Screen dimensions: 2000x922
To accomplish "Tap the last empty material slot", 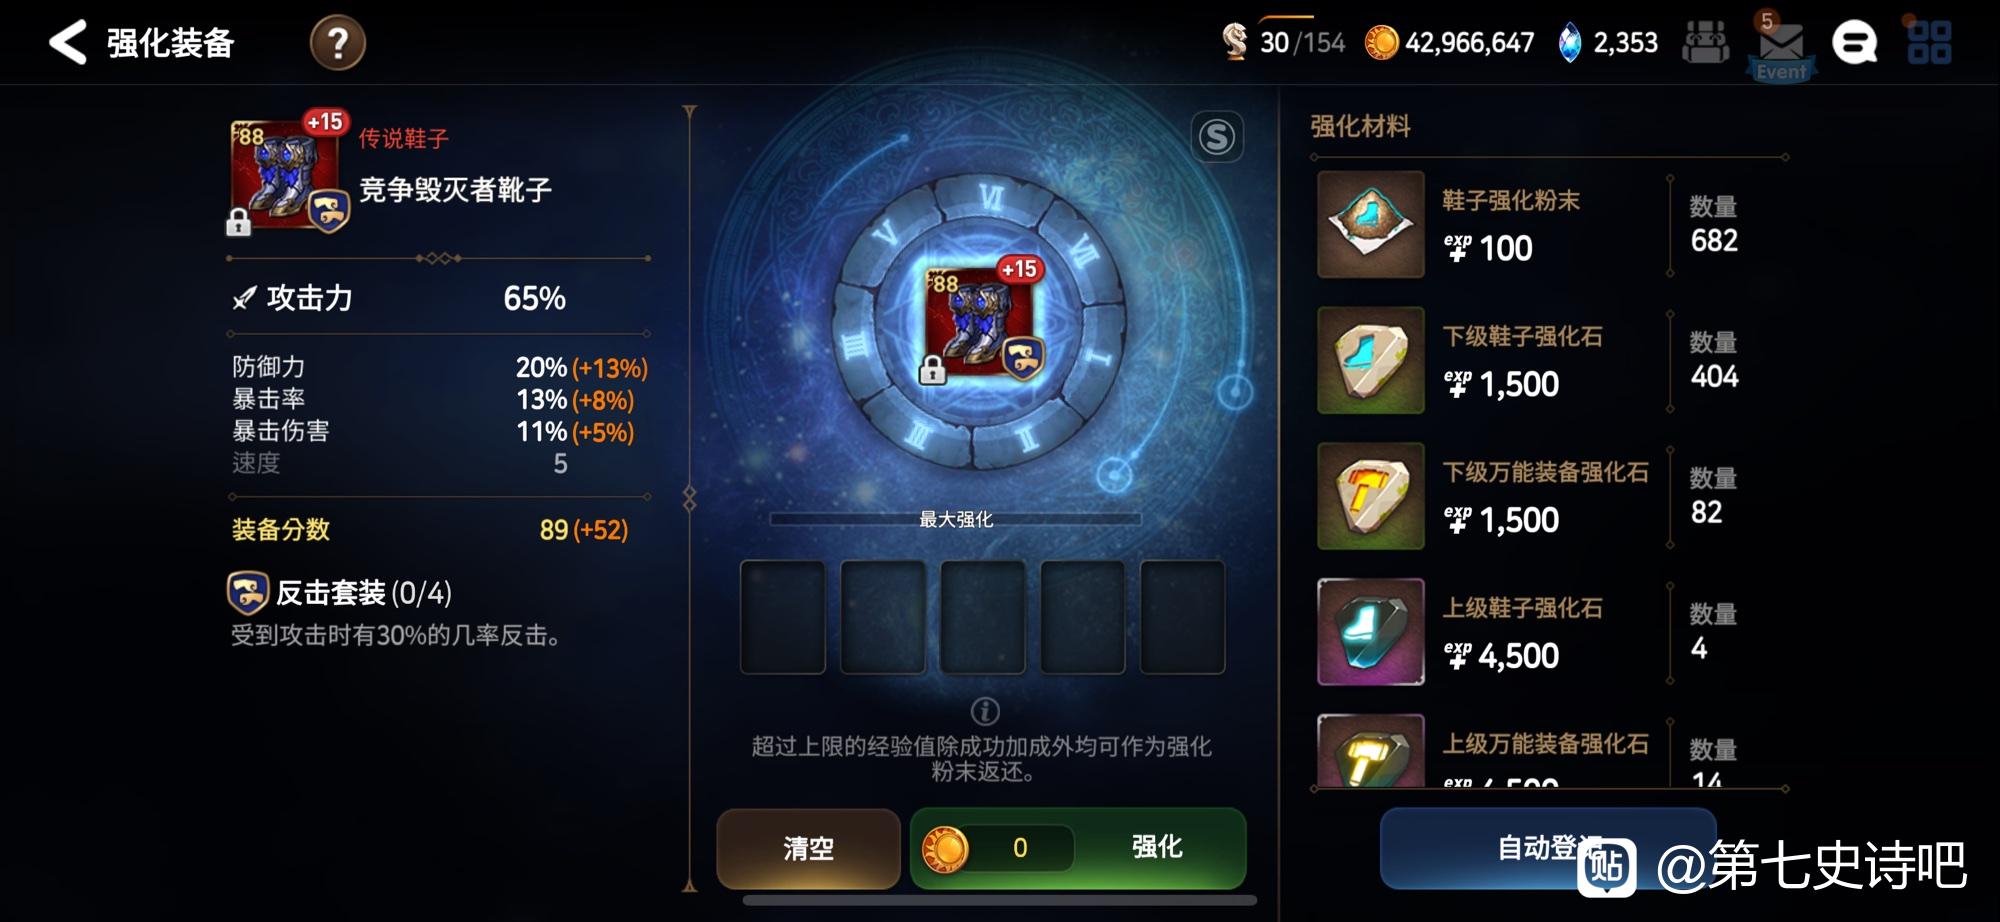I will click(1183, 617).
